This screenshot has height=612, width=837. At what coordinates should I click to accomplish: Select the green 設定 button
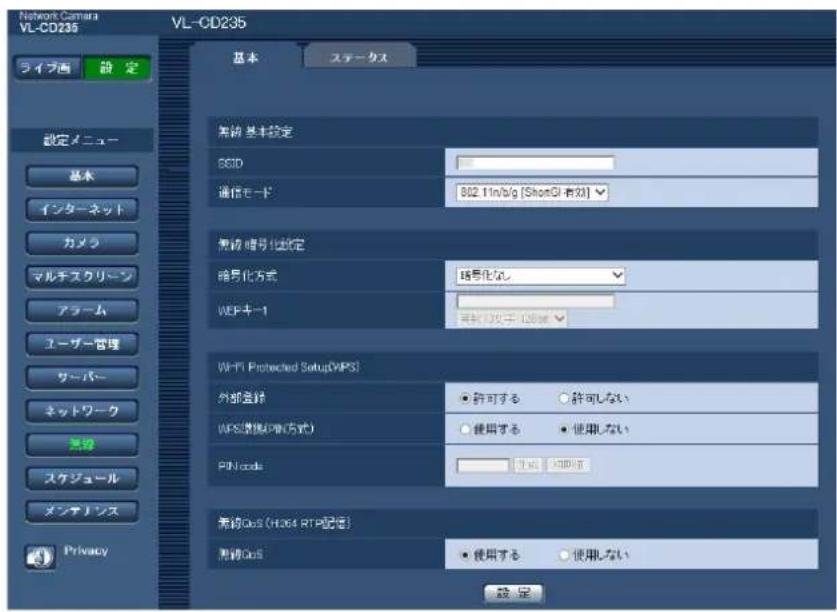117,68
